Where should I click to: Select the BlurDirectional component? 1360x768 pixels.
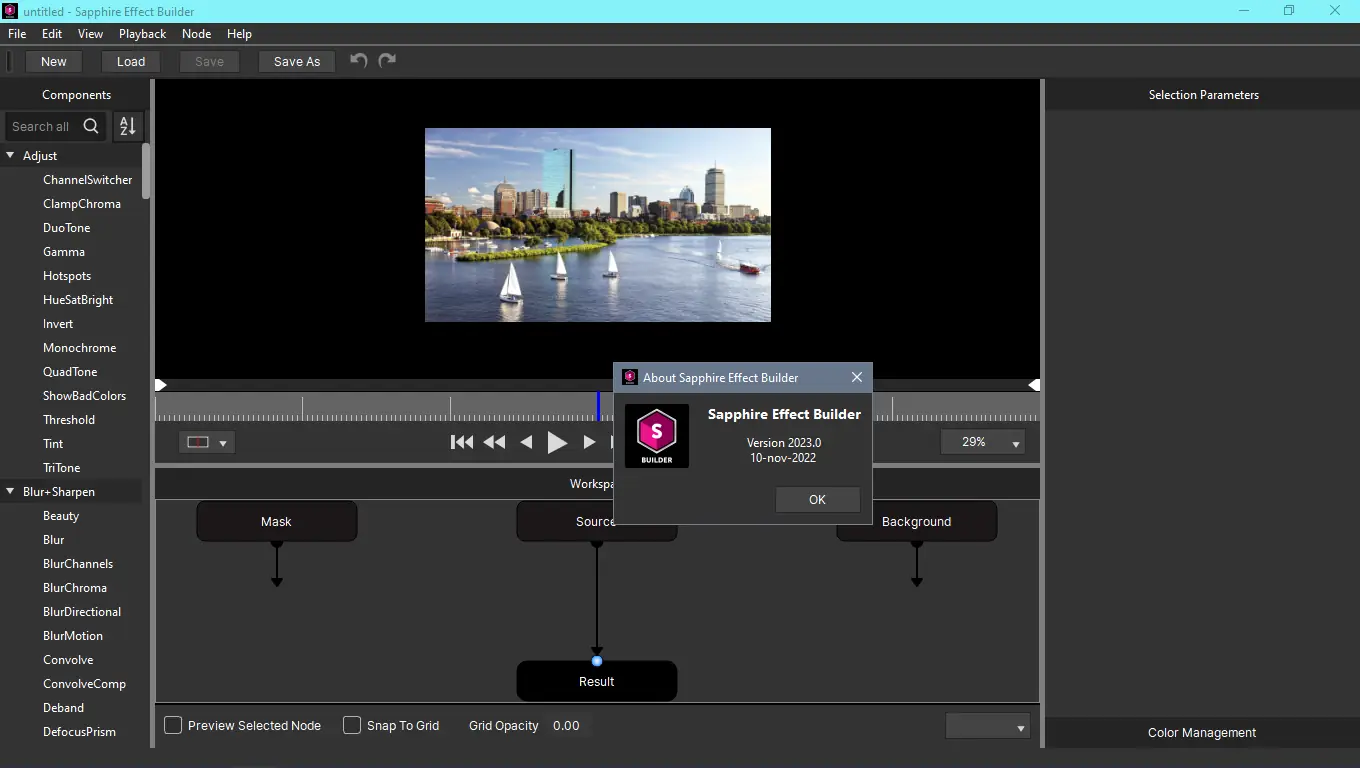[x=82, y=612]
